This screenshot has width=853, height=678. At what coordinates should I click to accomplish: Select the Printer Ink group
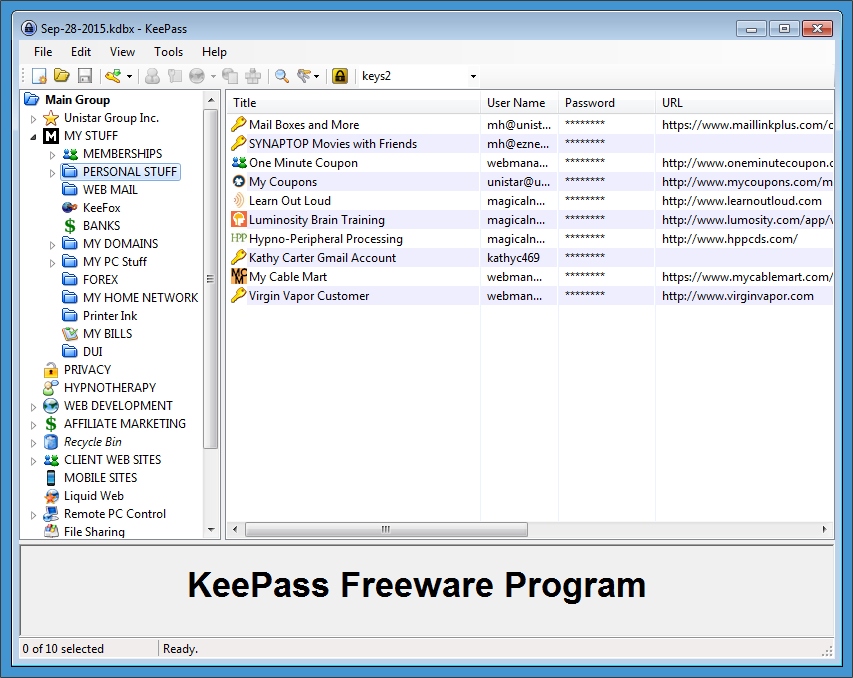[x=110, y=316]
